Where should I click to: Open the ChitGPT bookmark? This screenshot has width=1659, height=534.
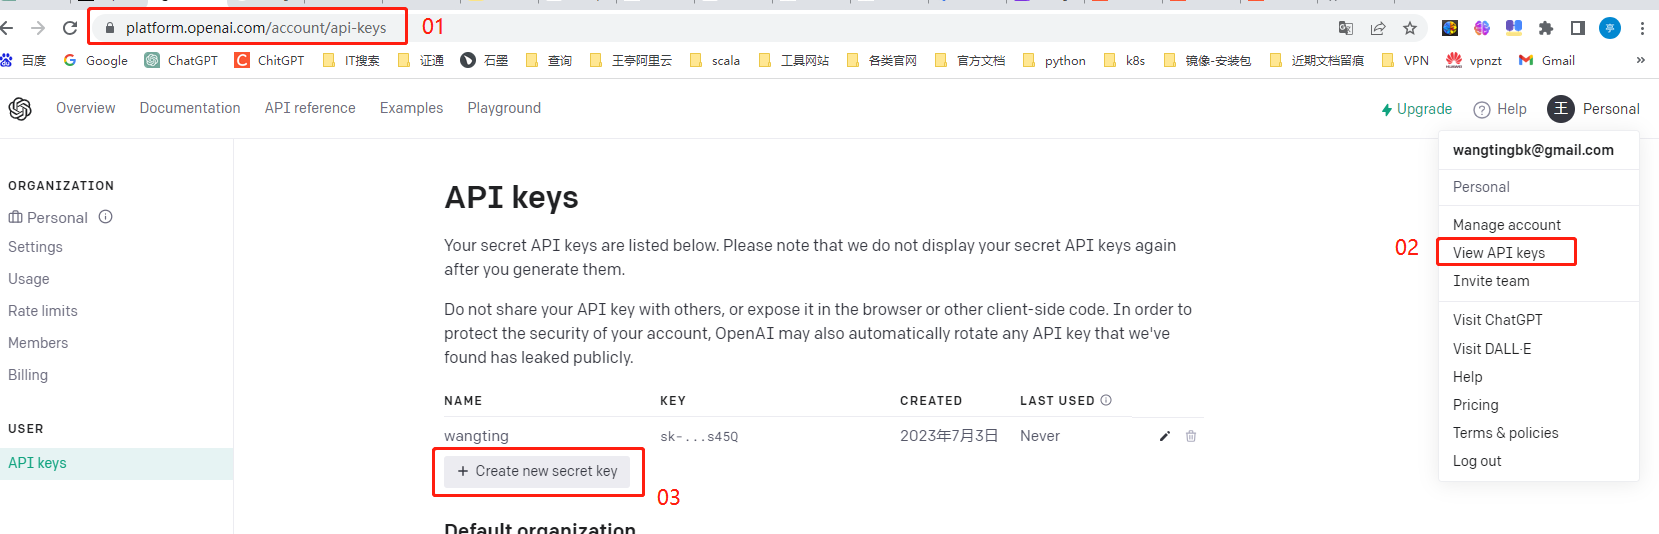[269, 60]
